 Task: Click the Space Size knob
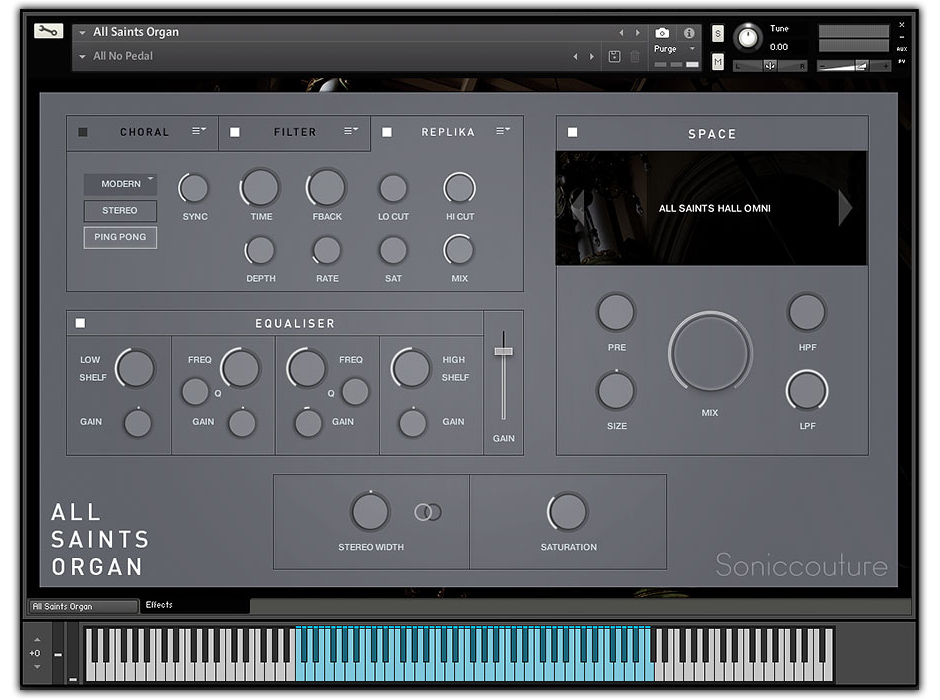(616, 391)
